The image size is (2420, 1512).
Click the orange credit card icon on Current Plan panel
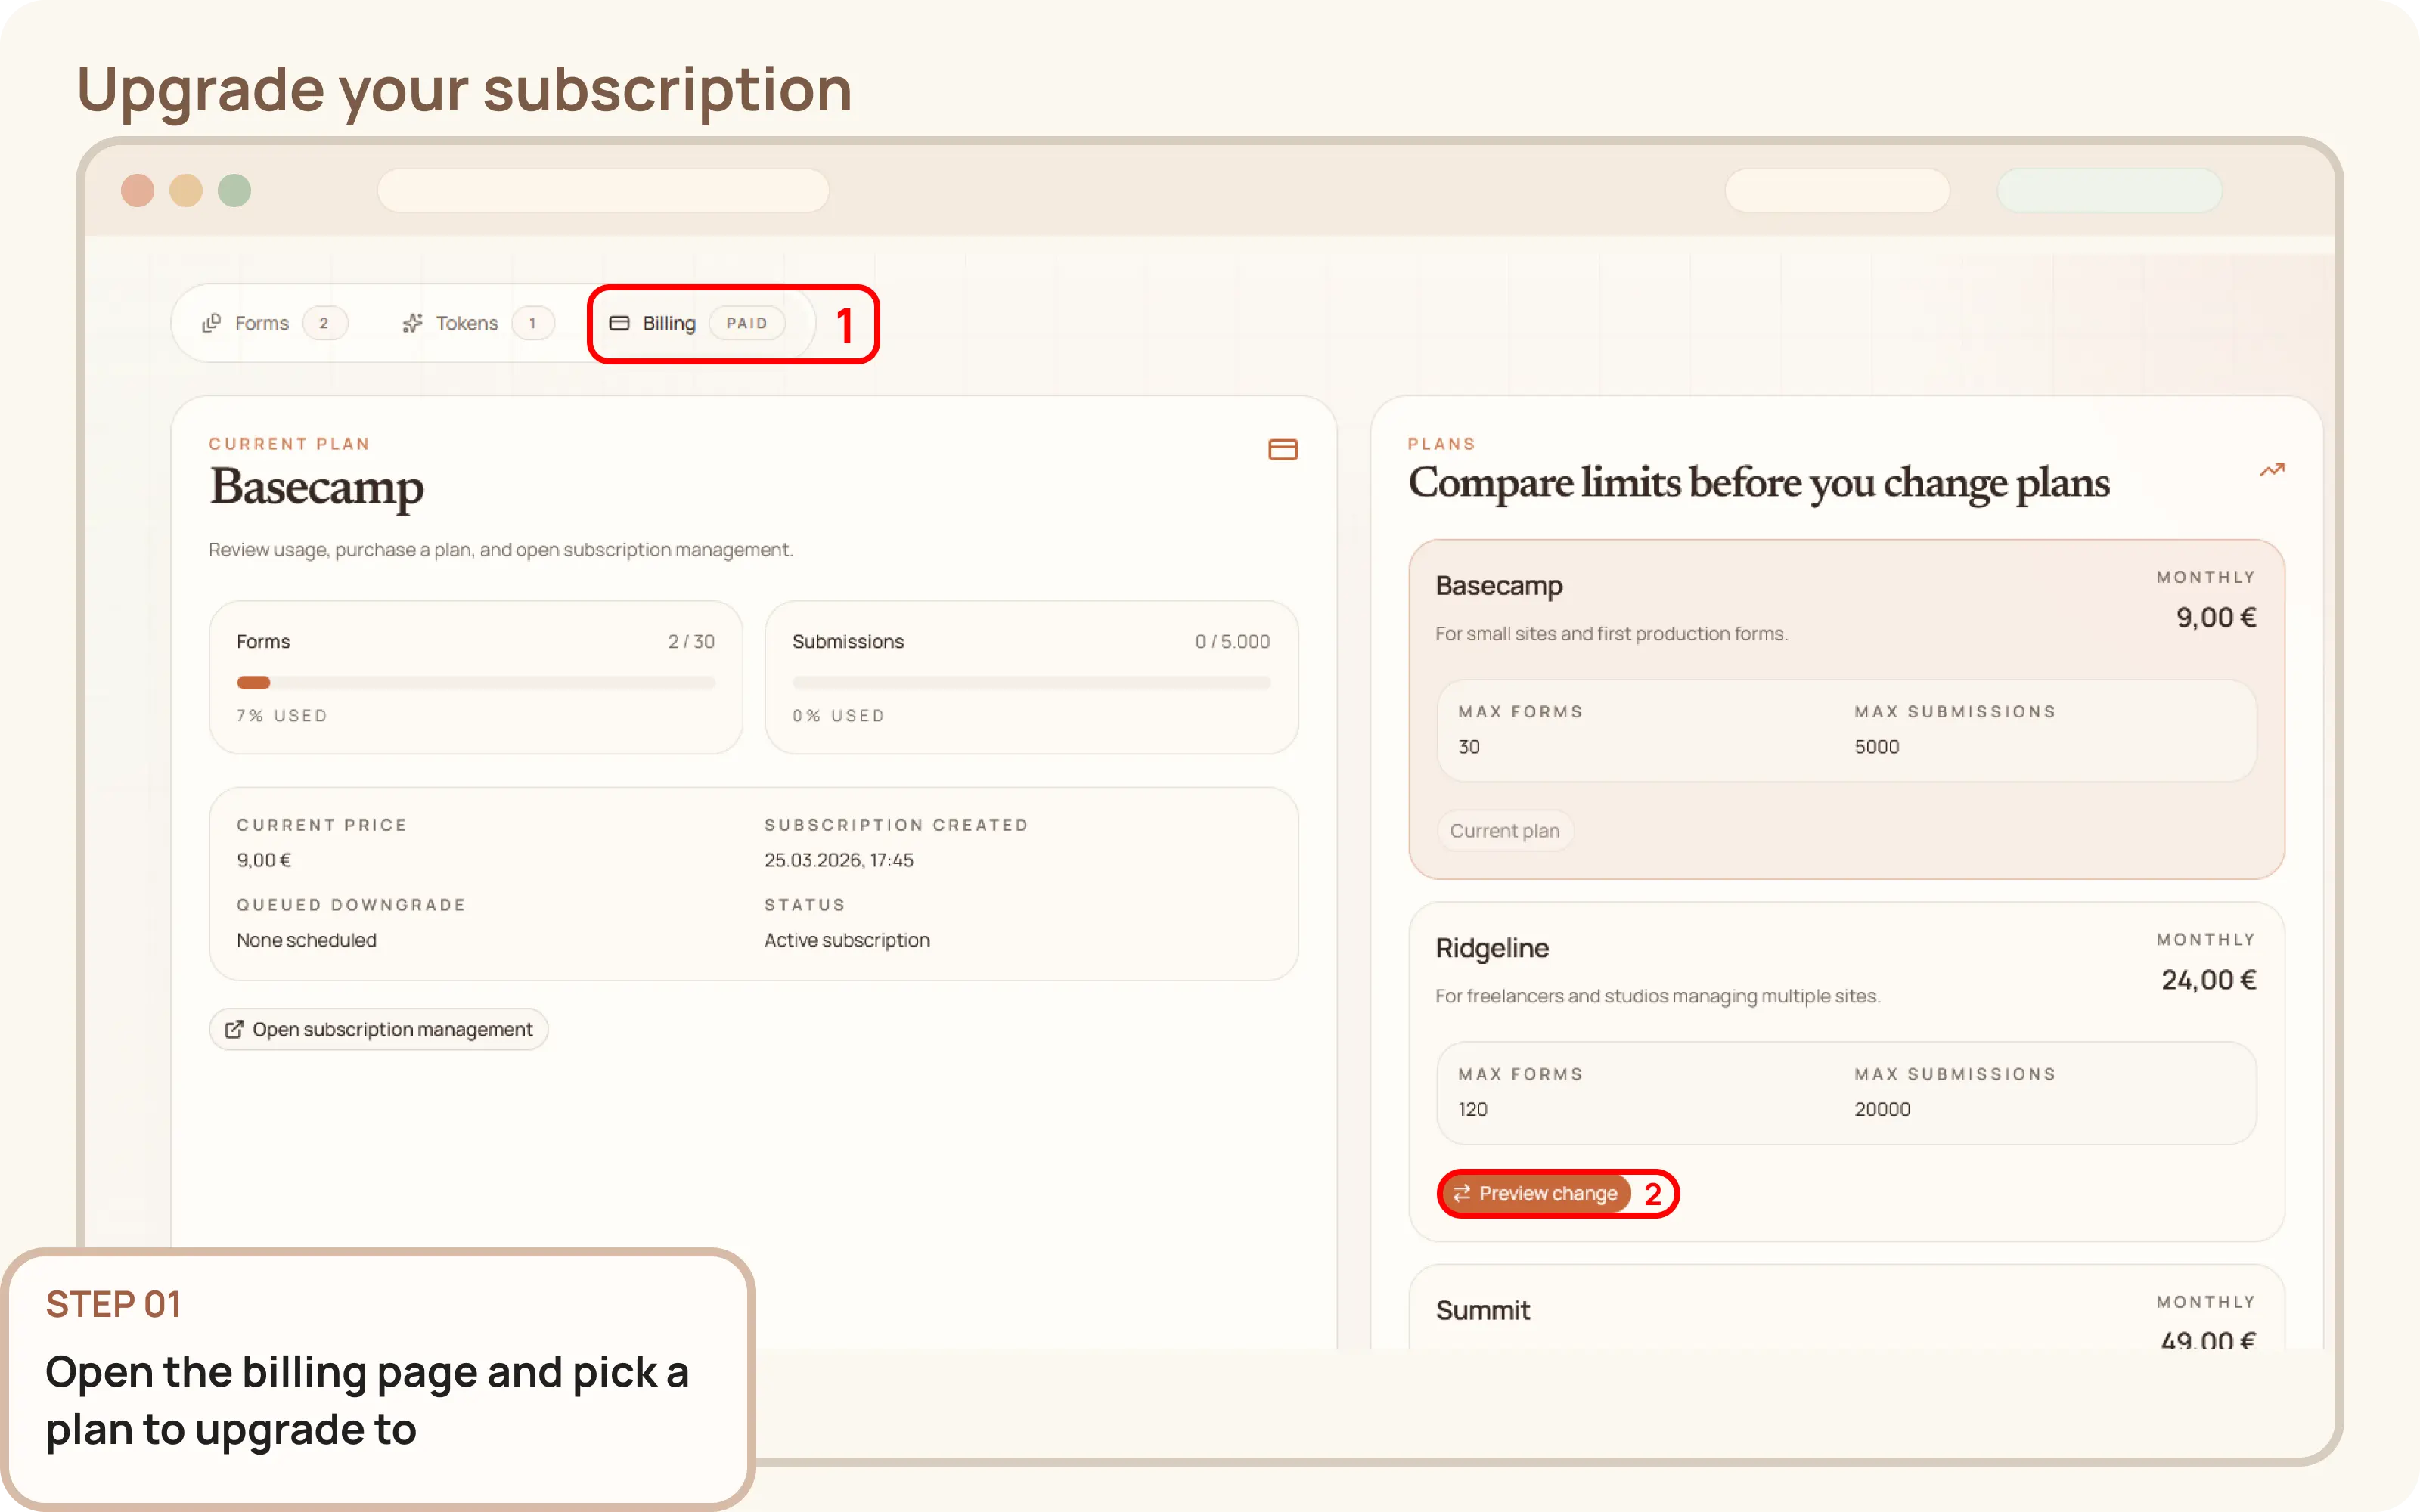(x=1283, y=449)
